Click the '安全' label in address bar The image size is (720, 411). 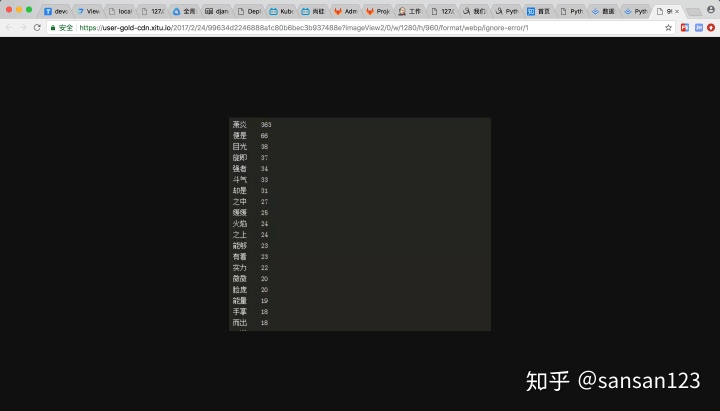coord(66,28)
